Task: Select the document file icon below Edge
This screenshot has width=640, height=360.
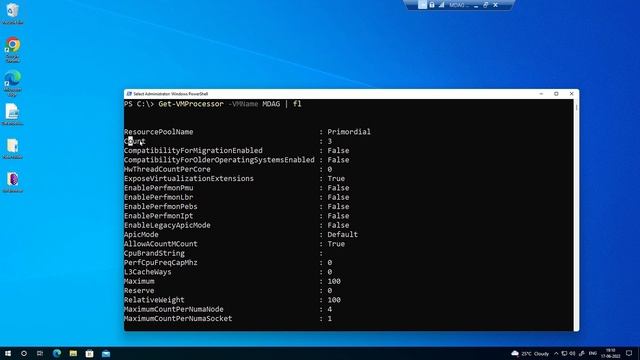Action: coord(13,114)
